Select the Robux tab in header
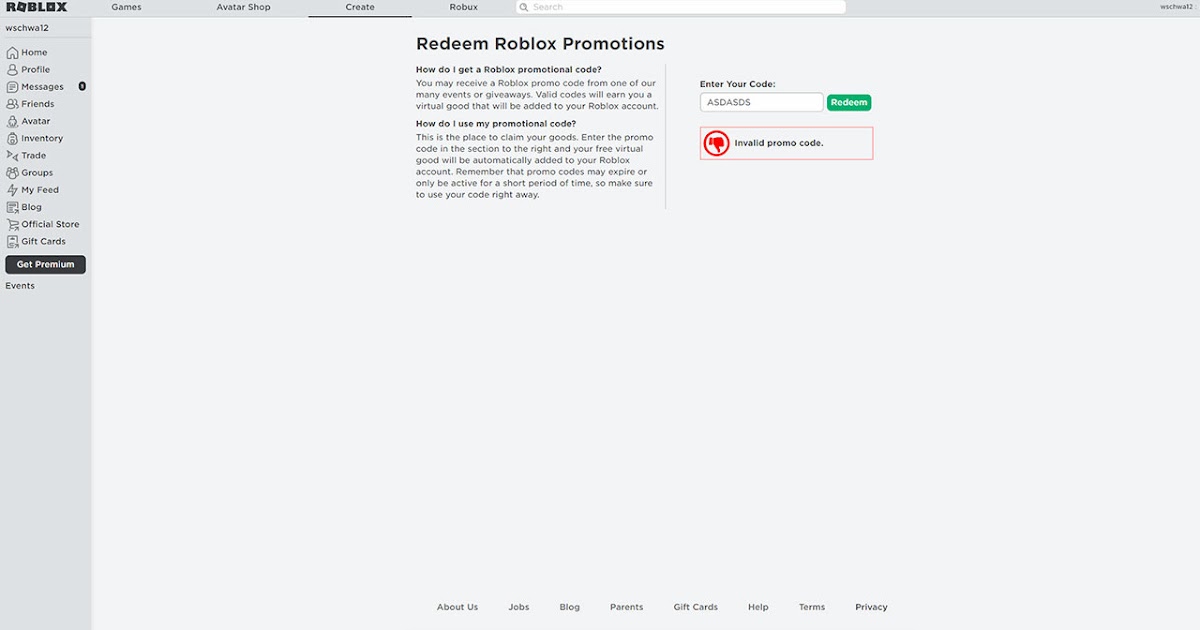 tap(464, 7)
